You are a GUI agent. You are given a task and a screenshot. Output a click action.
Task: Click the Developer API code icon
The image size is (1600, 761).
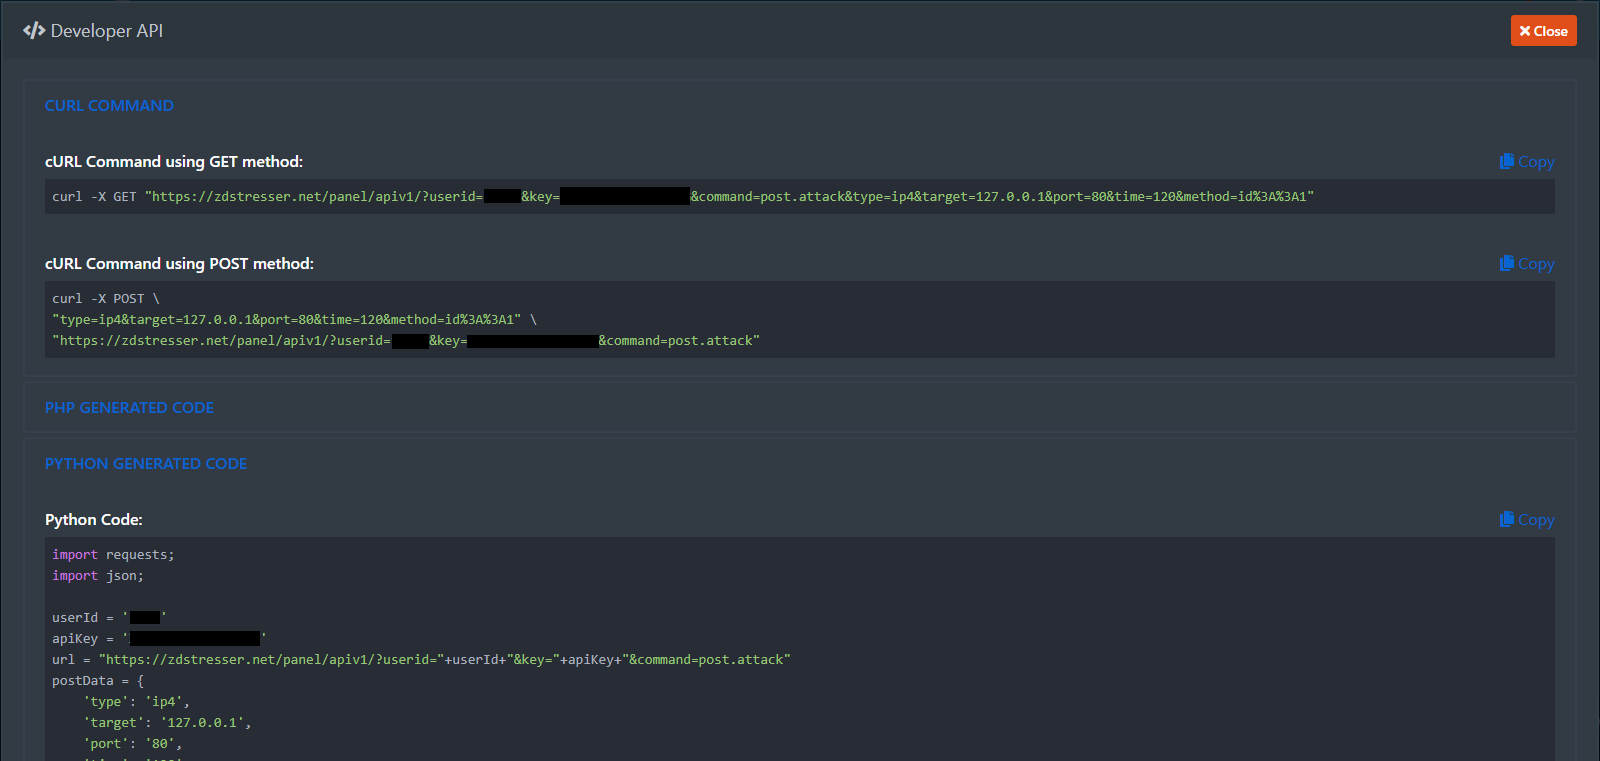coord(34,31)
